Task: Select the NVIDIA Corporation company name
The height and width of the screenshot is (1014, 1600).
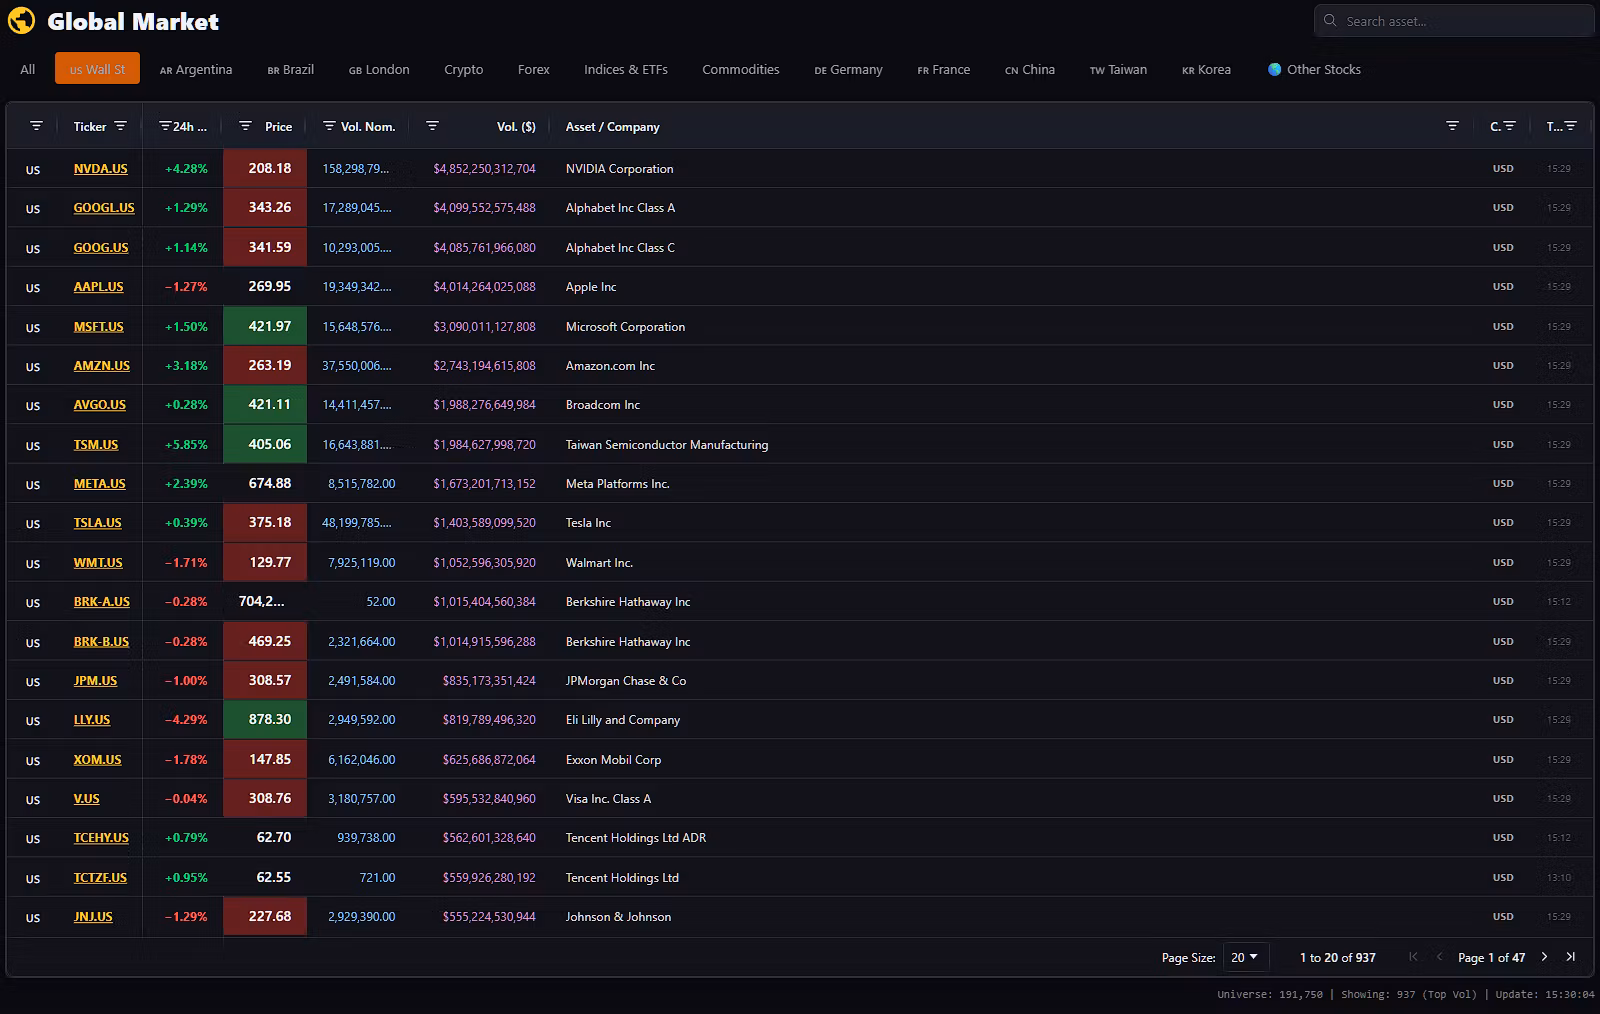Action: tap(620, 169)
